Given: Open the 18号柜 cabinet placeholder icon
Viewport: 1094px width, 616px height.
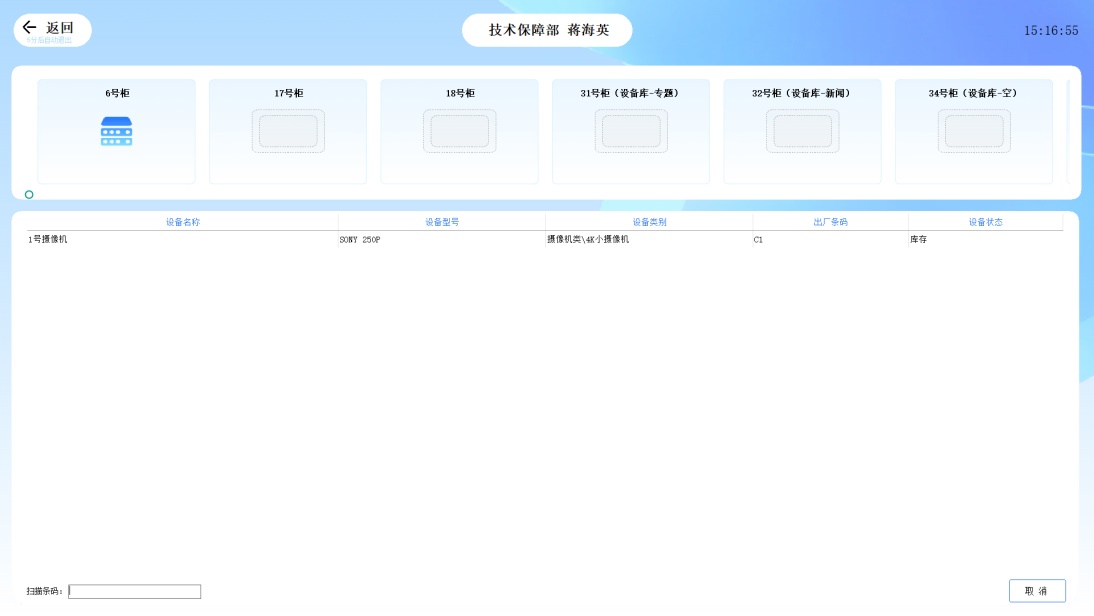Looking at the screenshot, I should [459, 132].
